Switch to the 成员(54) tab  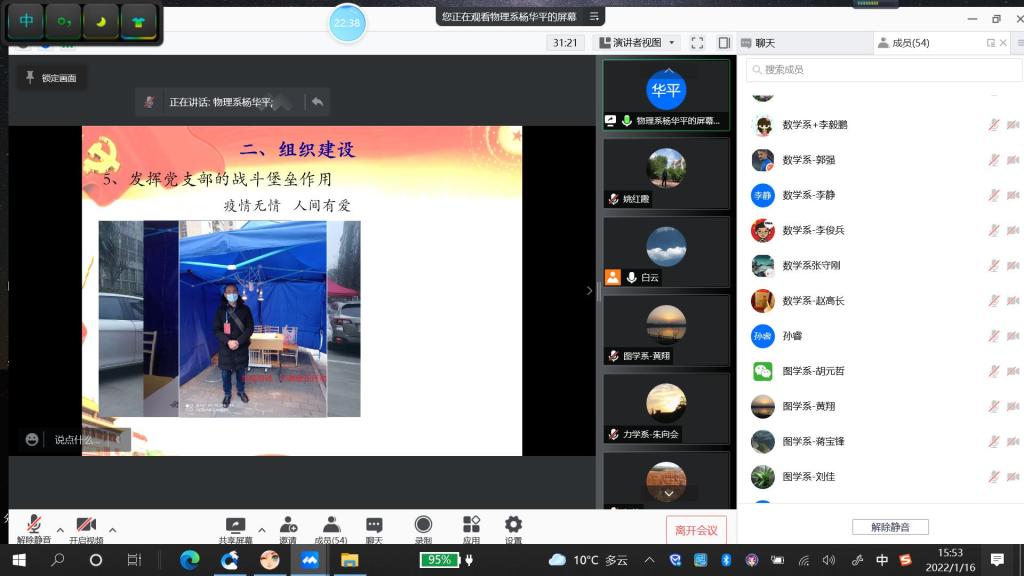[910, 43]
